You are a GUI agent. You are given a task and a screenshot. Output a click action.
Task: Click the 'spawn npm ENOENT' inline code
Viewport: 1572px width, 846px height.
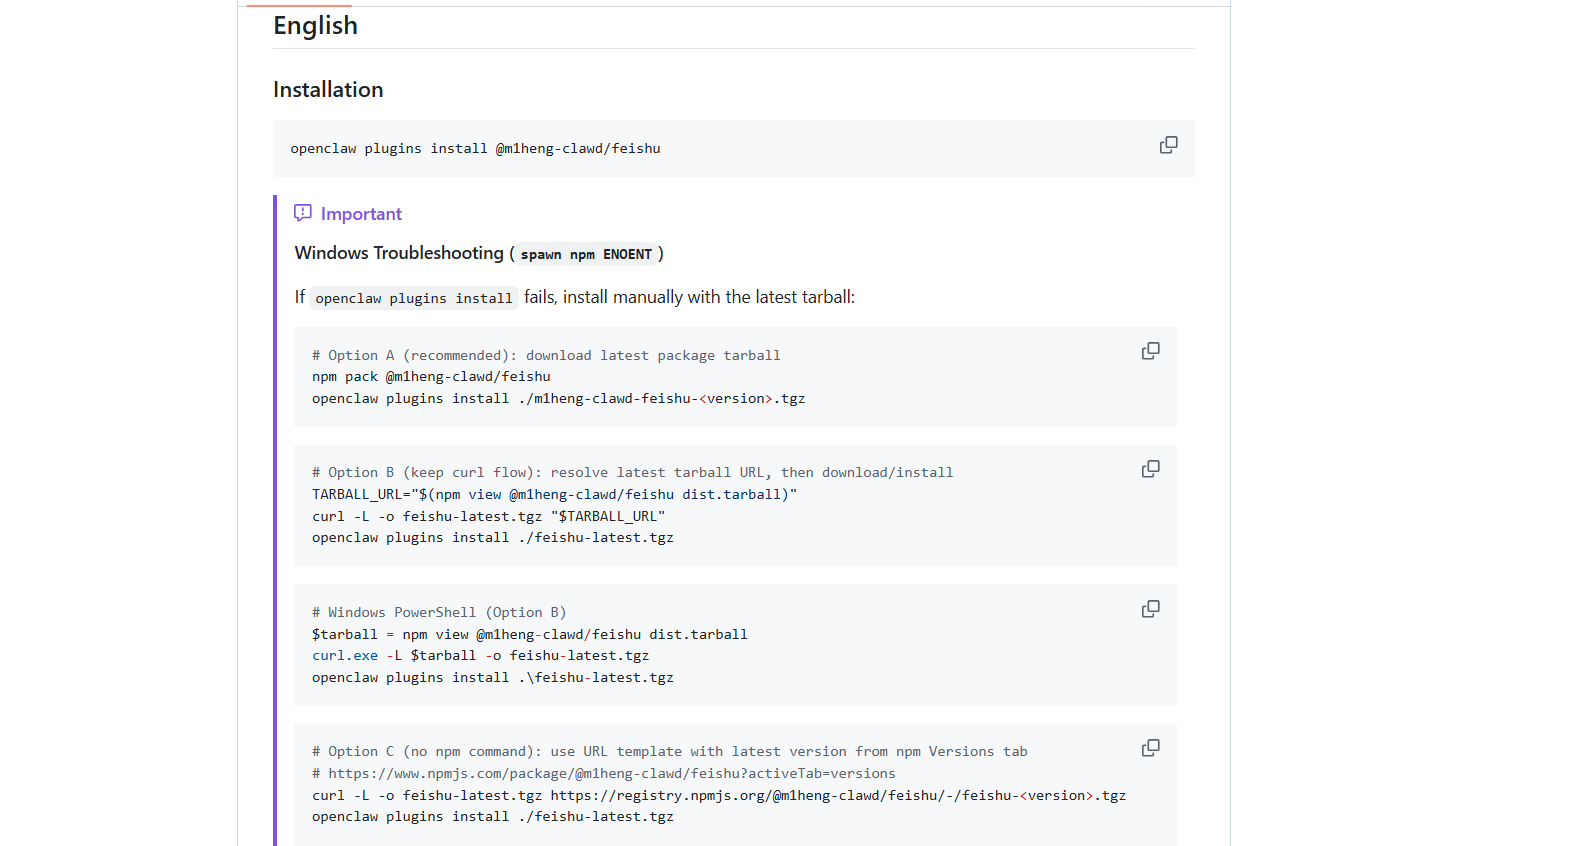point(585,255)
